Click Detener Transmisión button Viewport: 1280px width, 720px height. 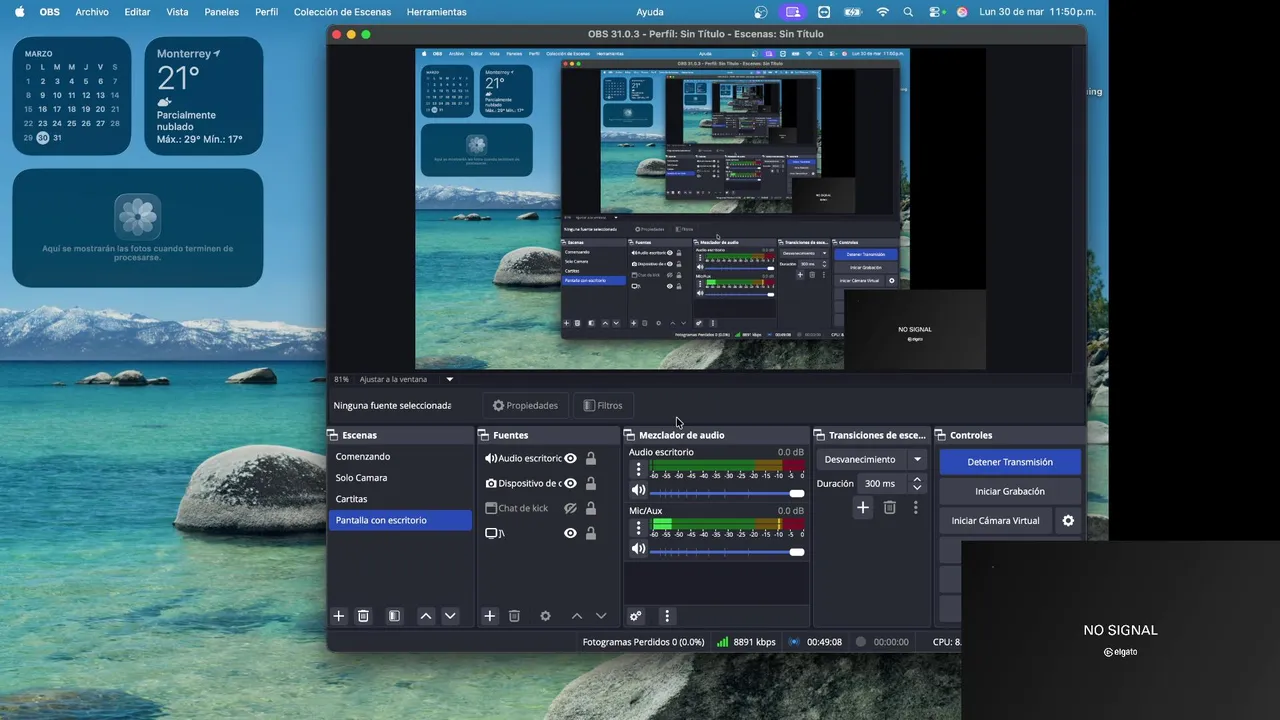(1010, 462)
